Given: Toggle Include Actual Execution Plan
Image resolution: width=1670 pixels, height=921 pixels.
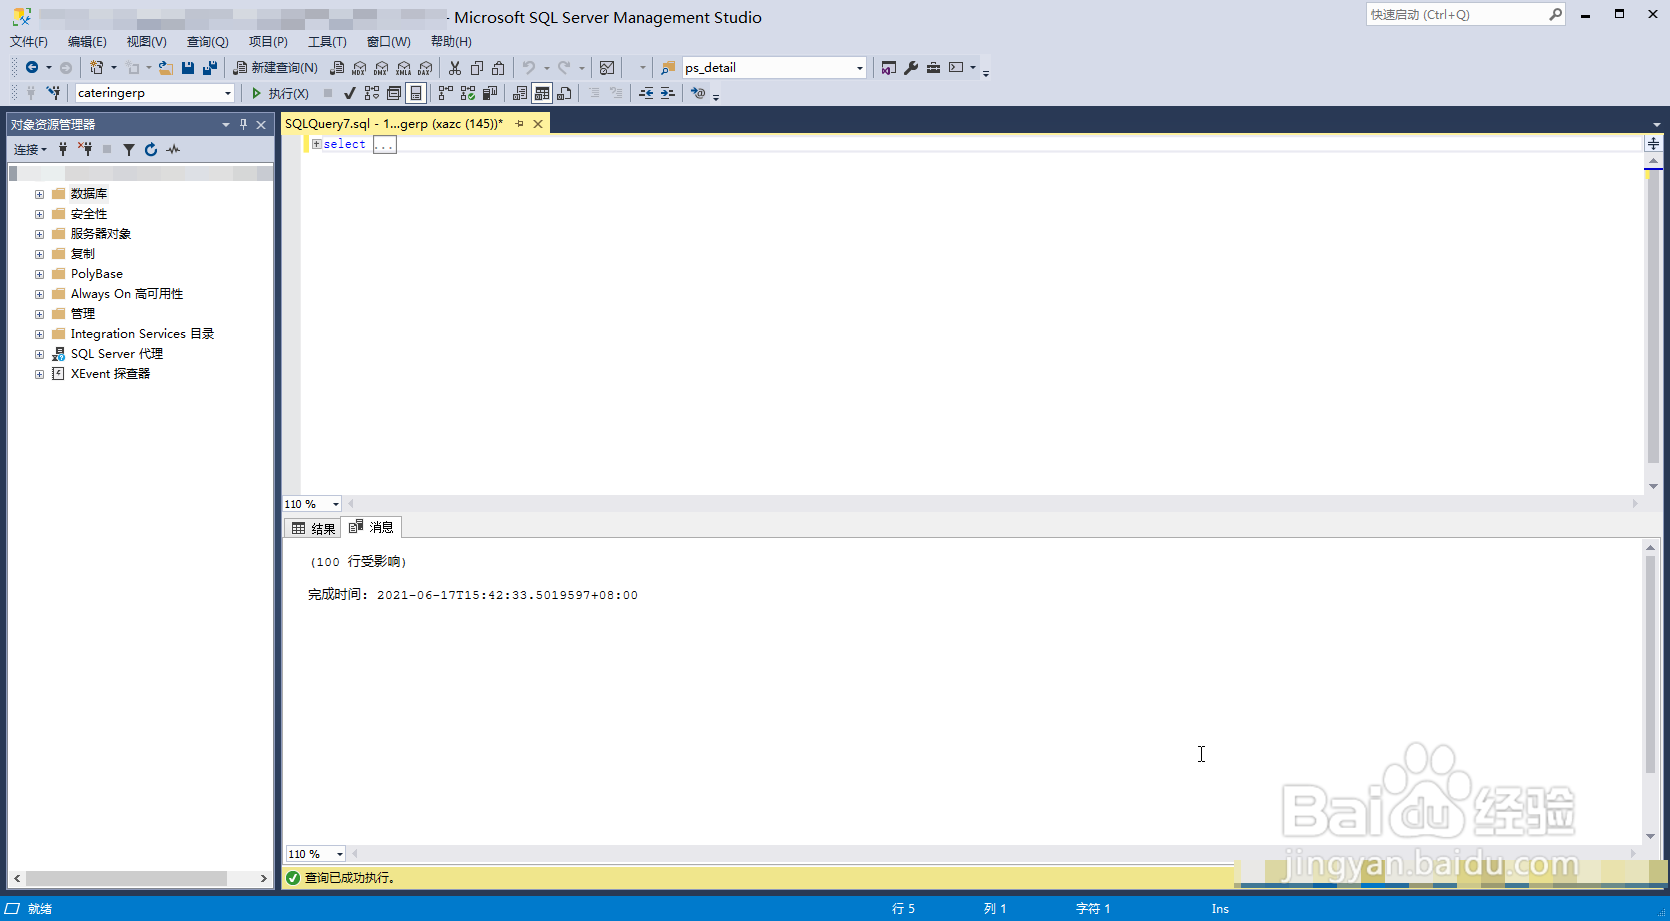Looking at the screenshot, I should point(445,93).
